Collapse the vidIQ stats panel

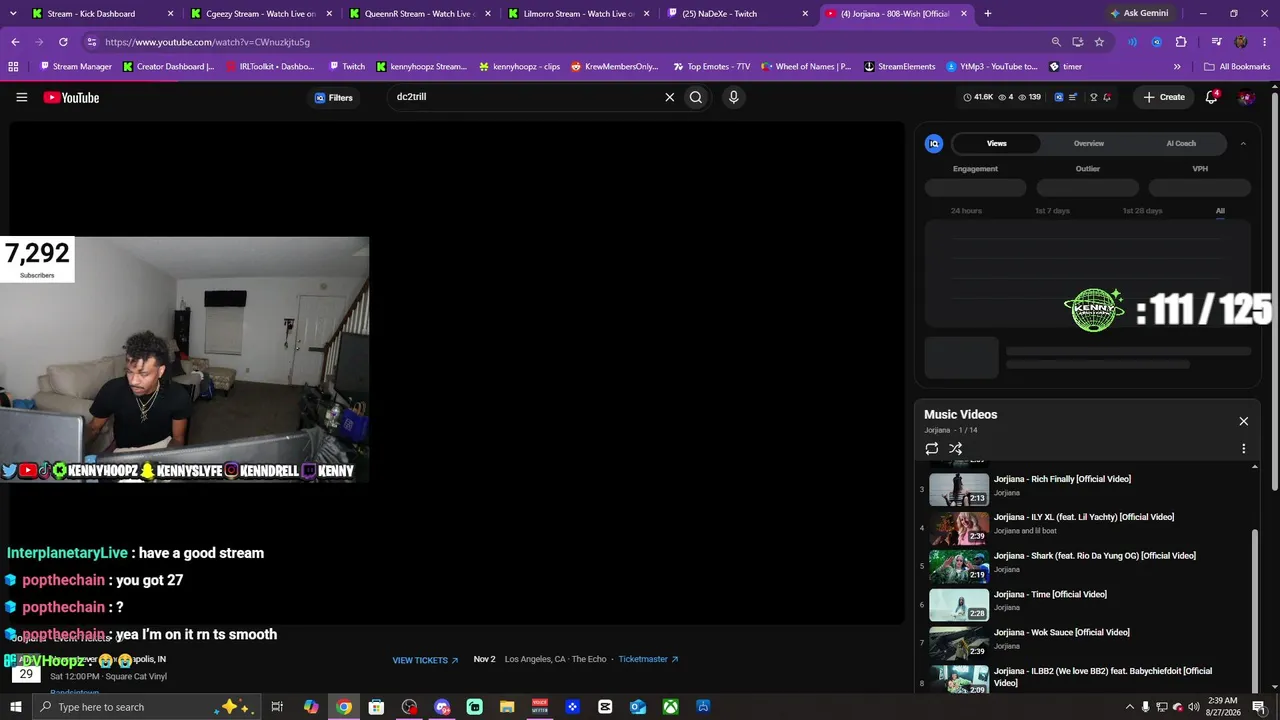point(1243,143)
